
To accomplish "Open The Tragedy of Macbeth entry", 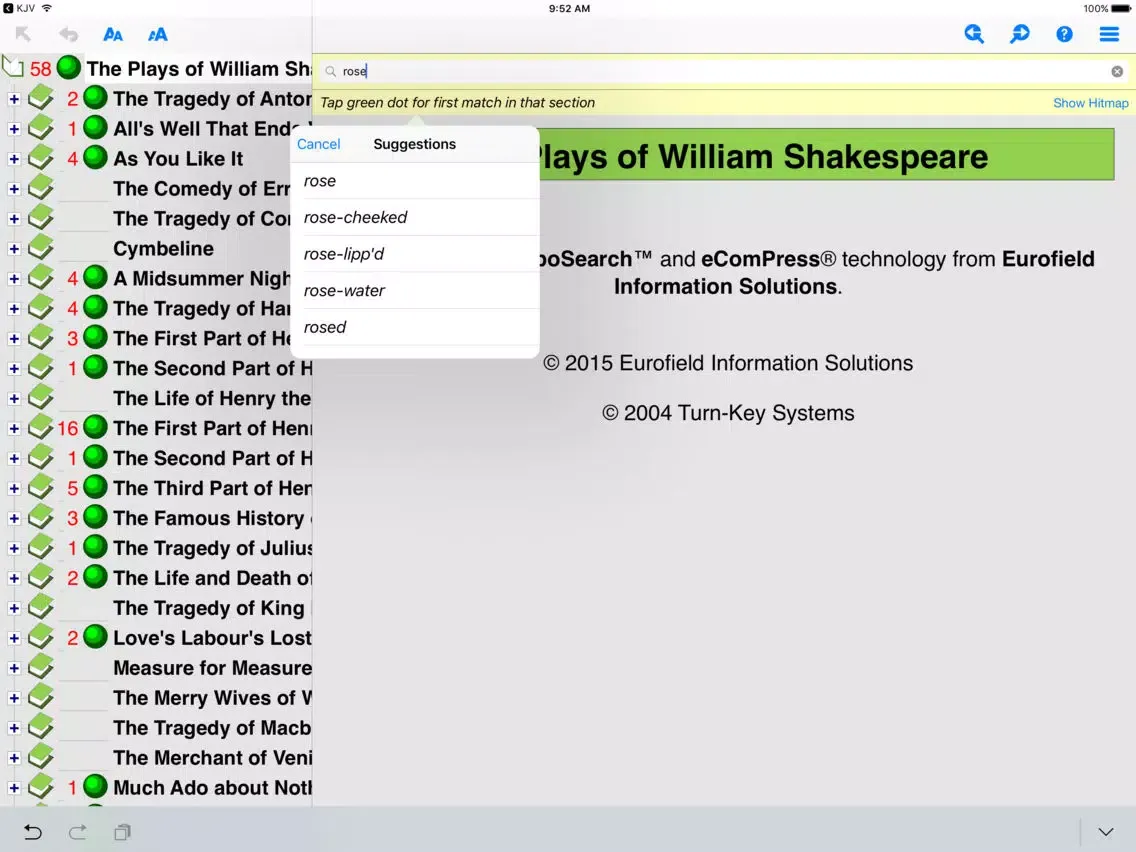I will [x=212, y=727].
